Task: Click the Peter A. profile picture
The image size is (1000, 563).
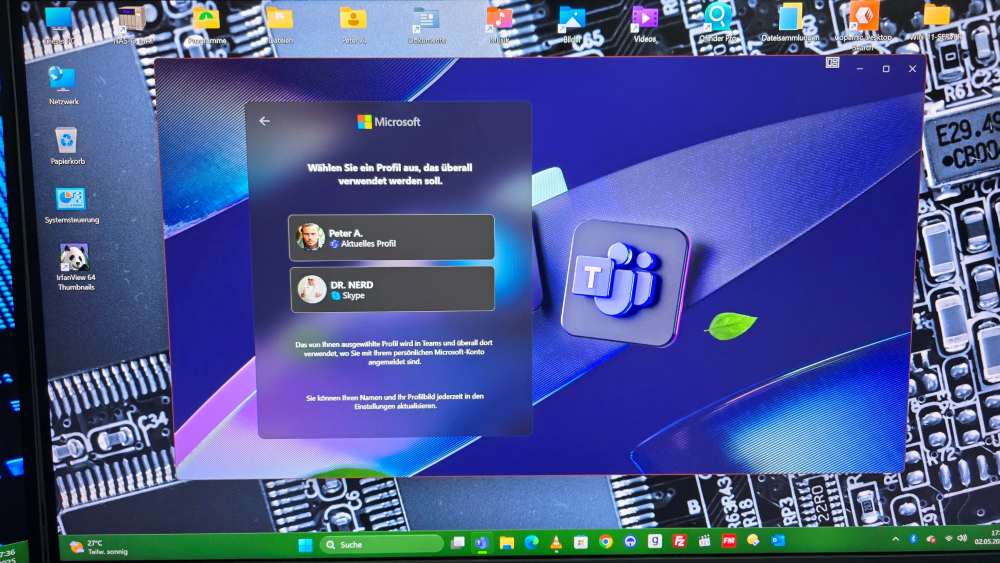Action: (311, 237)
